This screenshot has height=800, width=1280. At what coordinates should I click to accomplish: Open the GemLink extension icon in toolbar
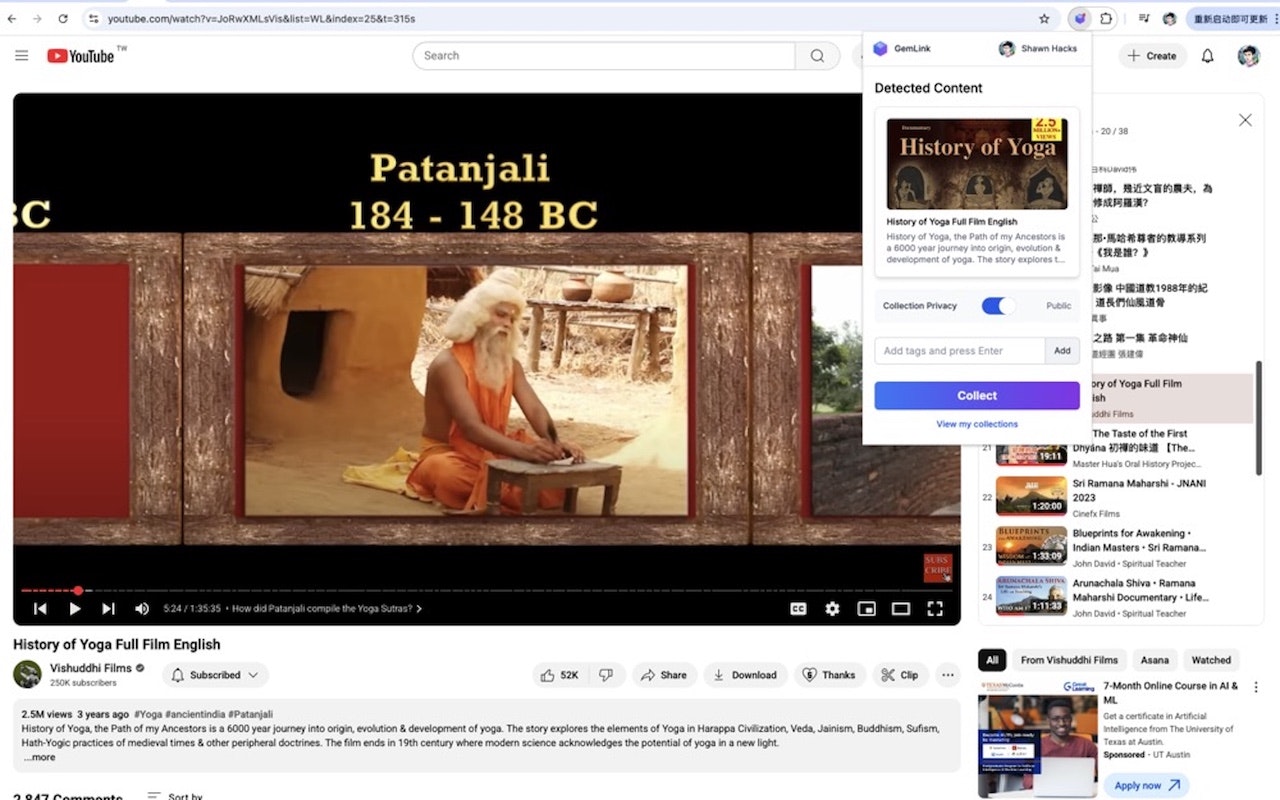[1079, 18]
